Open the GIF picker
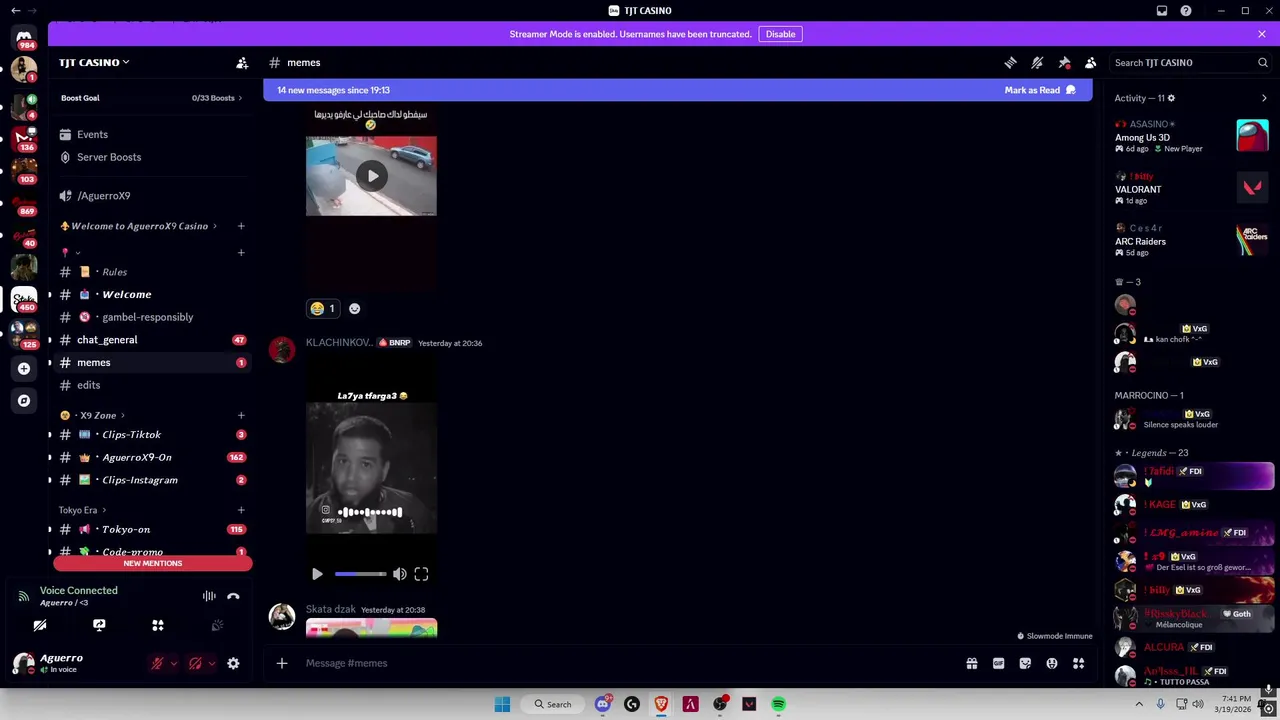Viewport: 1280px width, 720px height. (x=998, y=663)
